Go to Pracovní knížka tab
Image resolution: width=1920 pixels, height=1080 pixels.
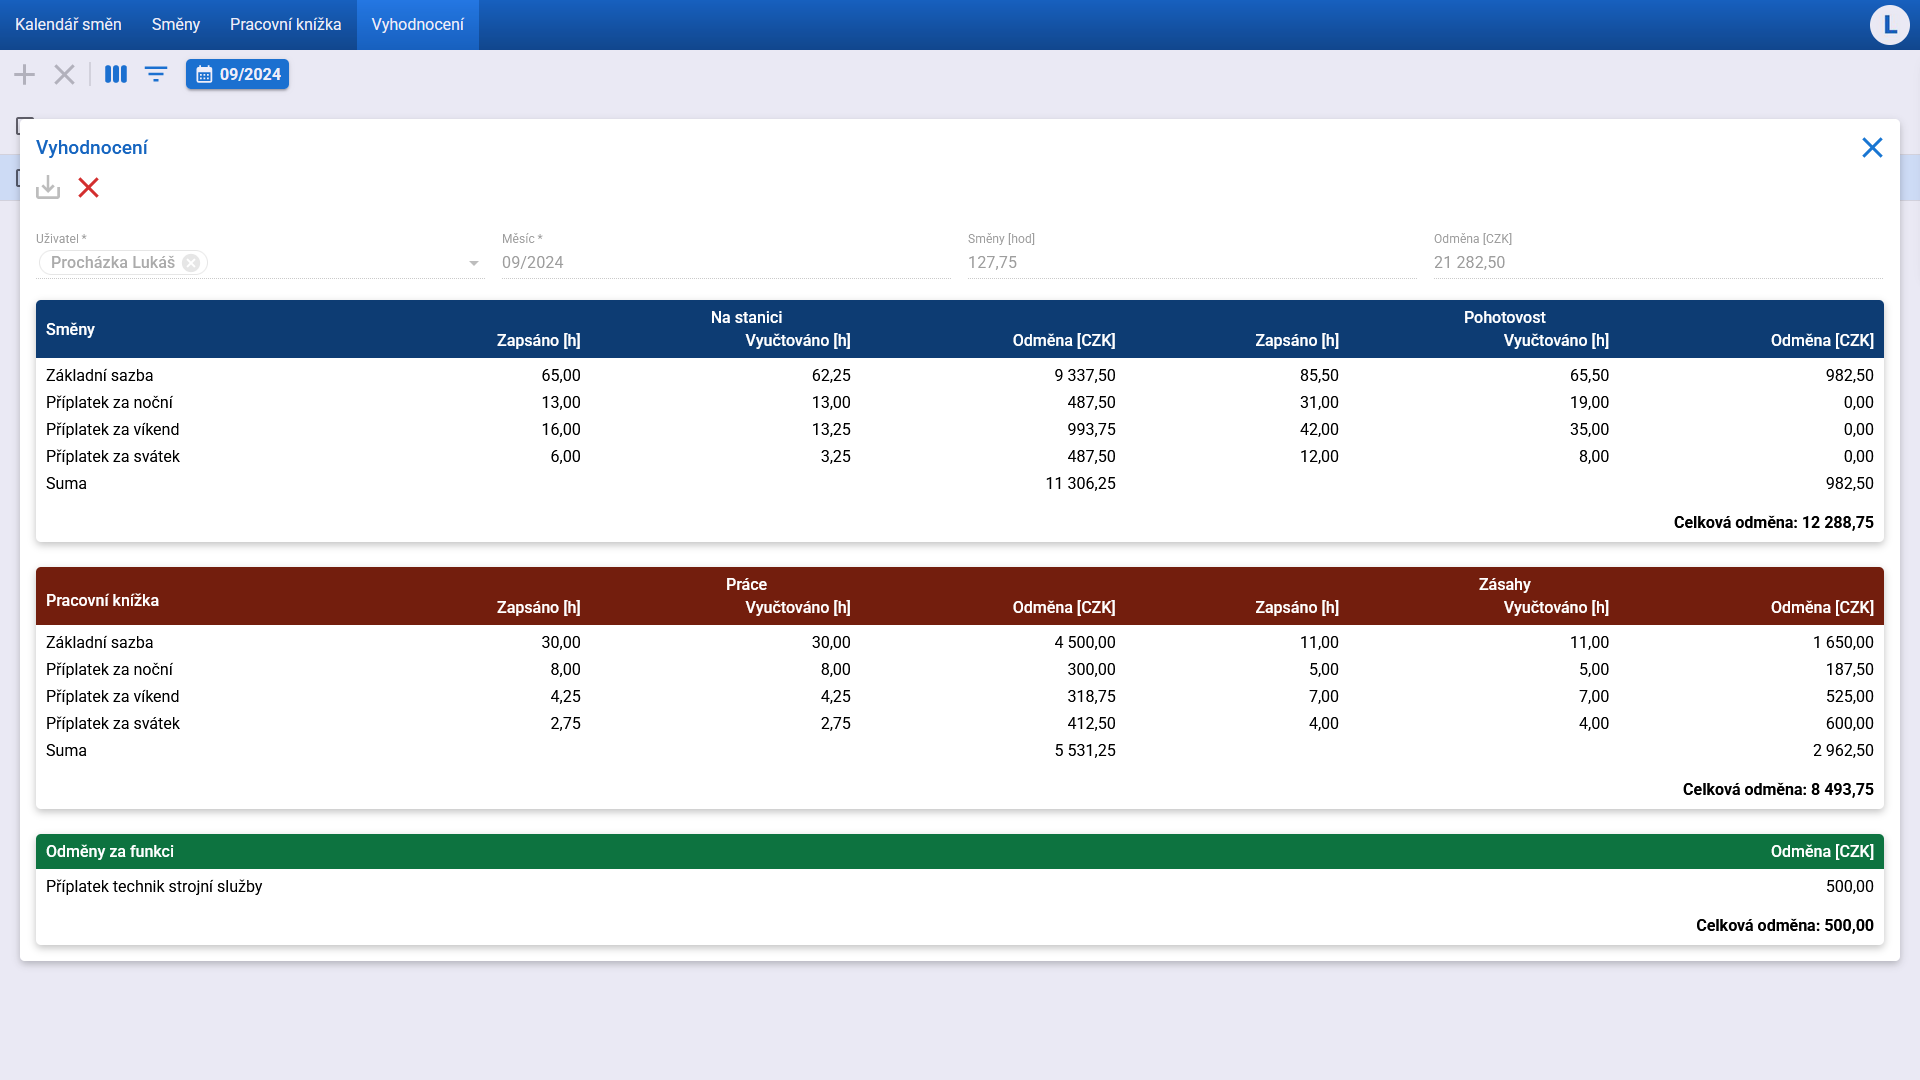285,25
